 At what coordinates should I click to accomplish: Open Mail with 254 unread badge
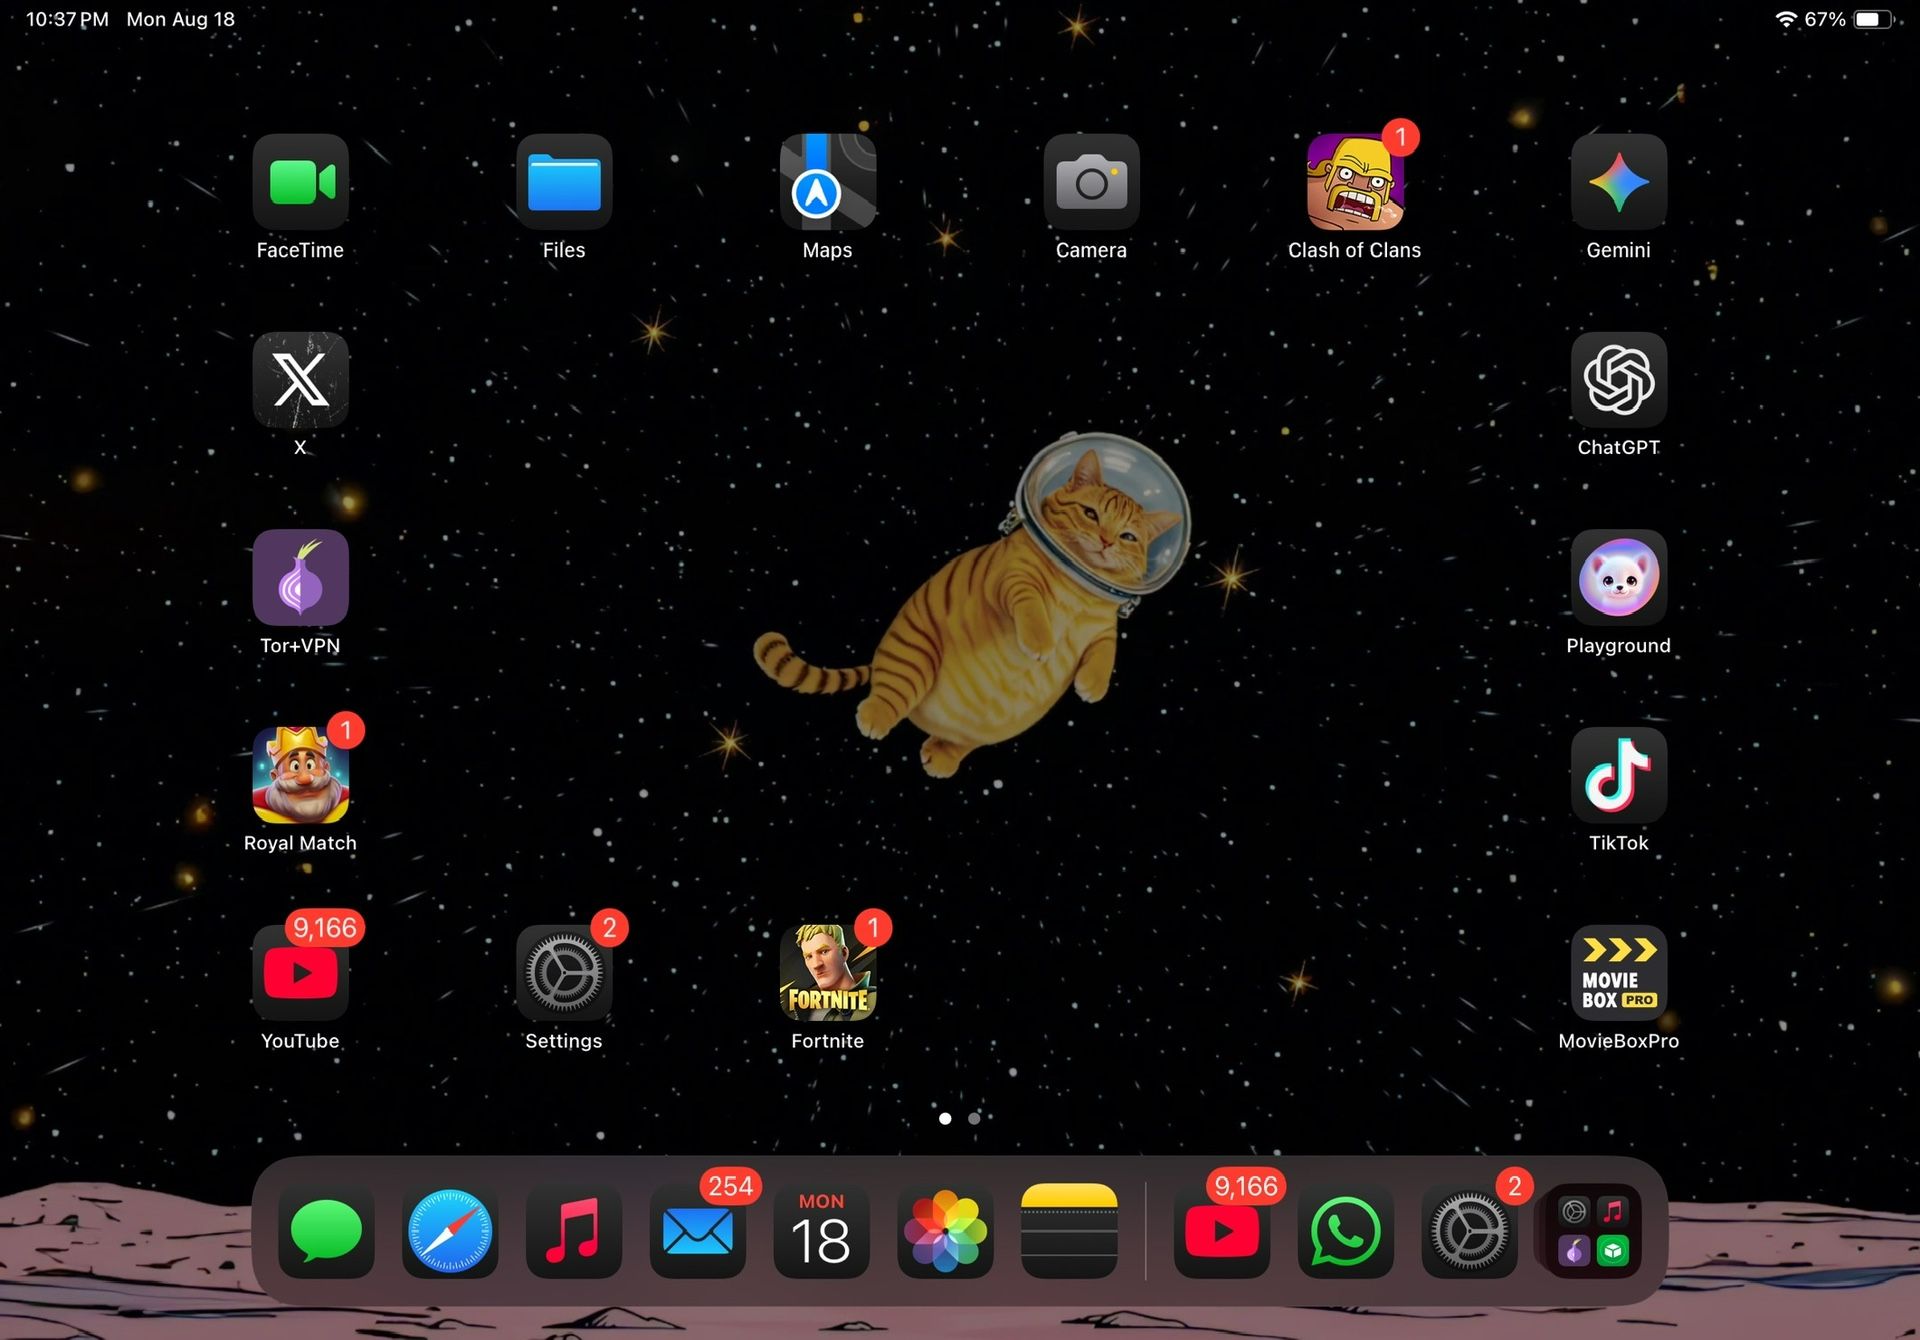698,1231
